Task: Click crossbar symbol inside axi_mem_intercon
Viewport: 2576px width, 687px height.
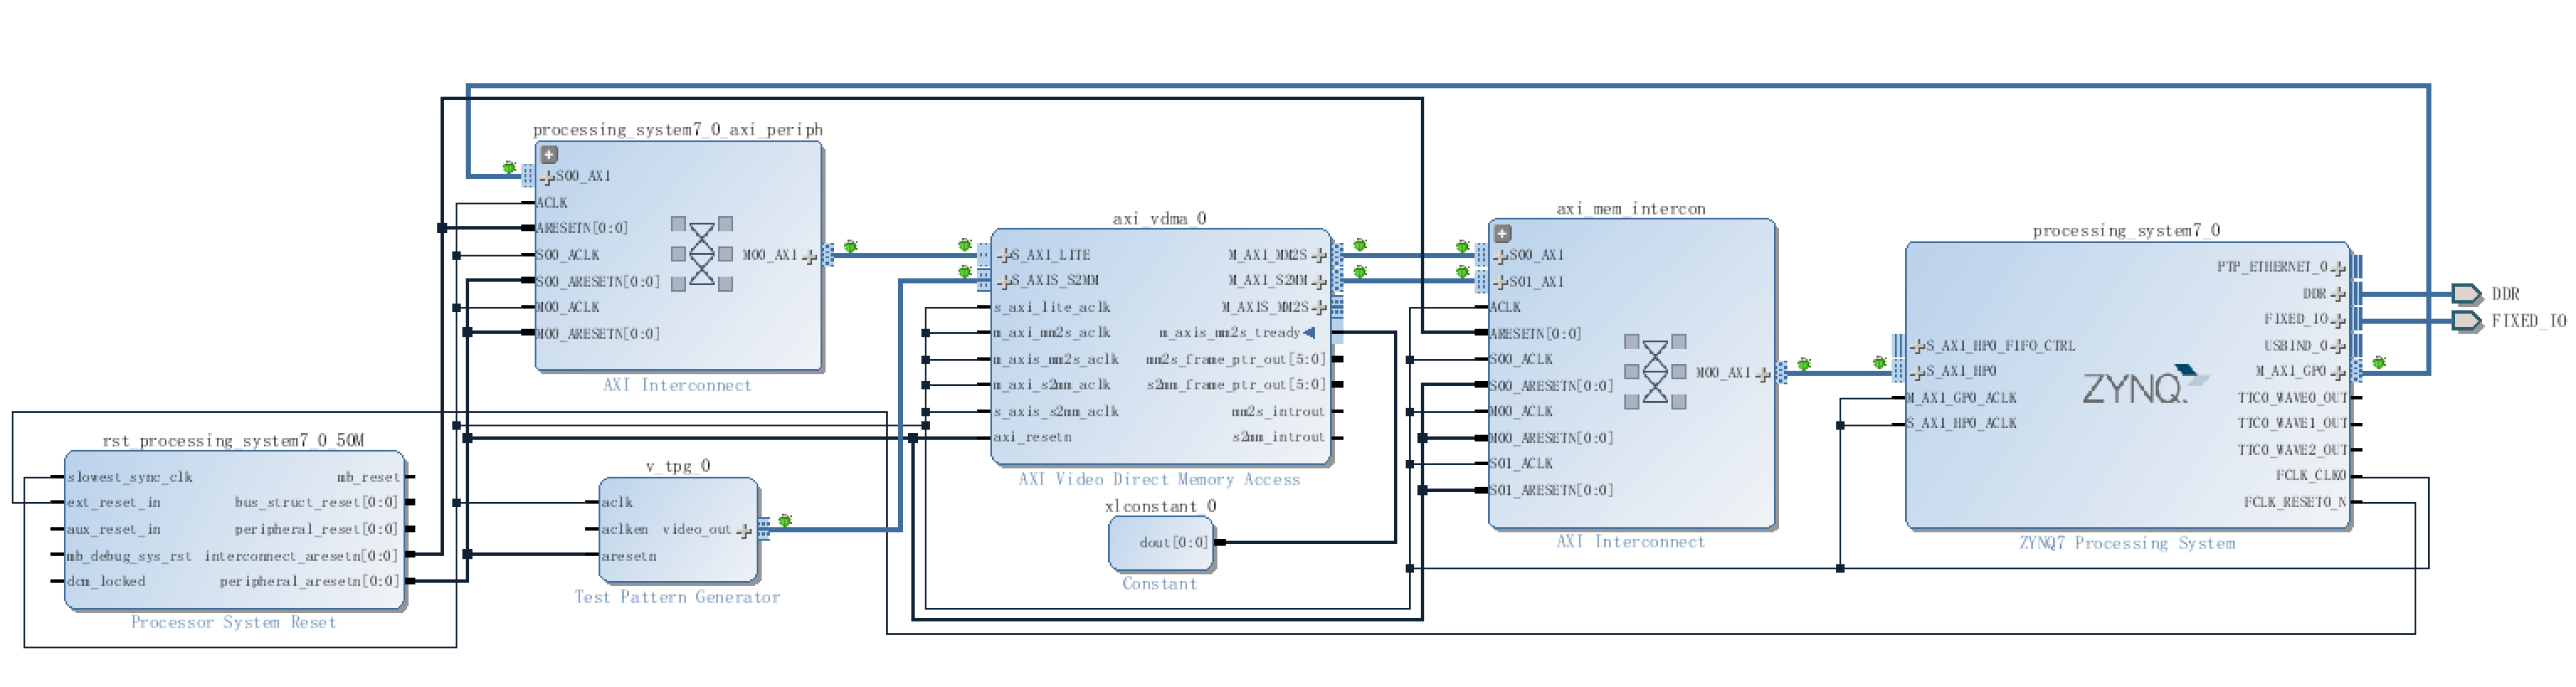Action: click(x=1655, y=372)
